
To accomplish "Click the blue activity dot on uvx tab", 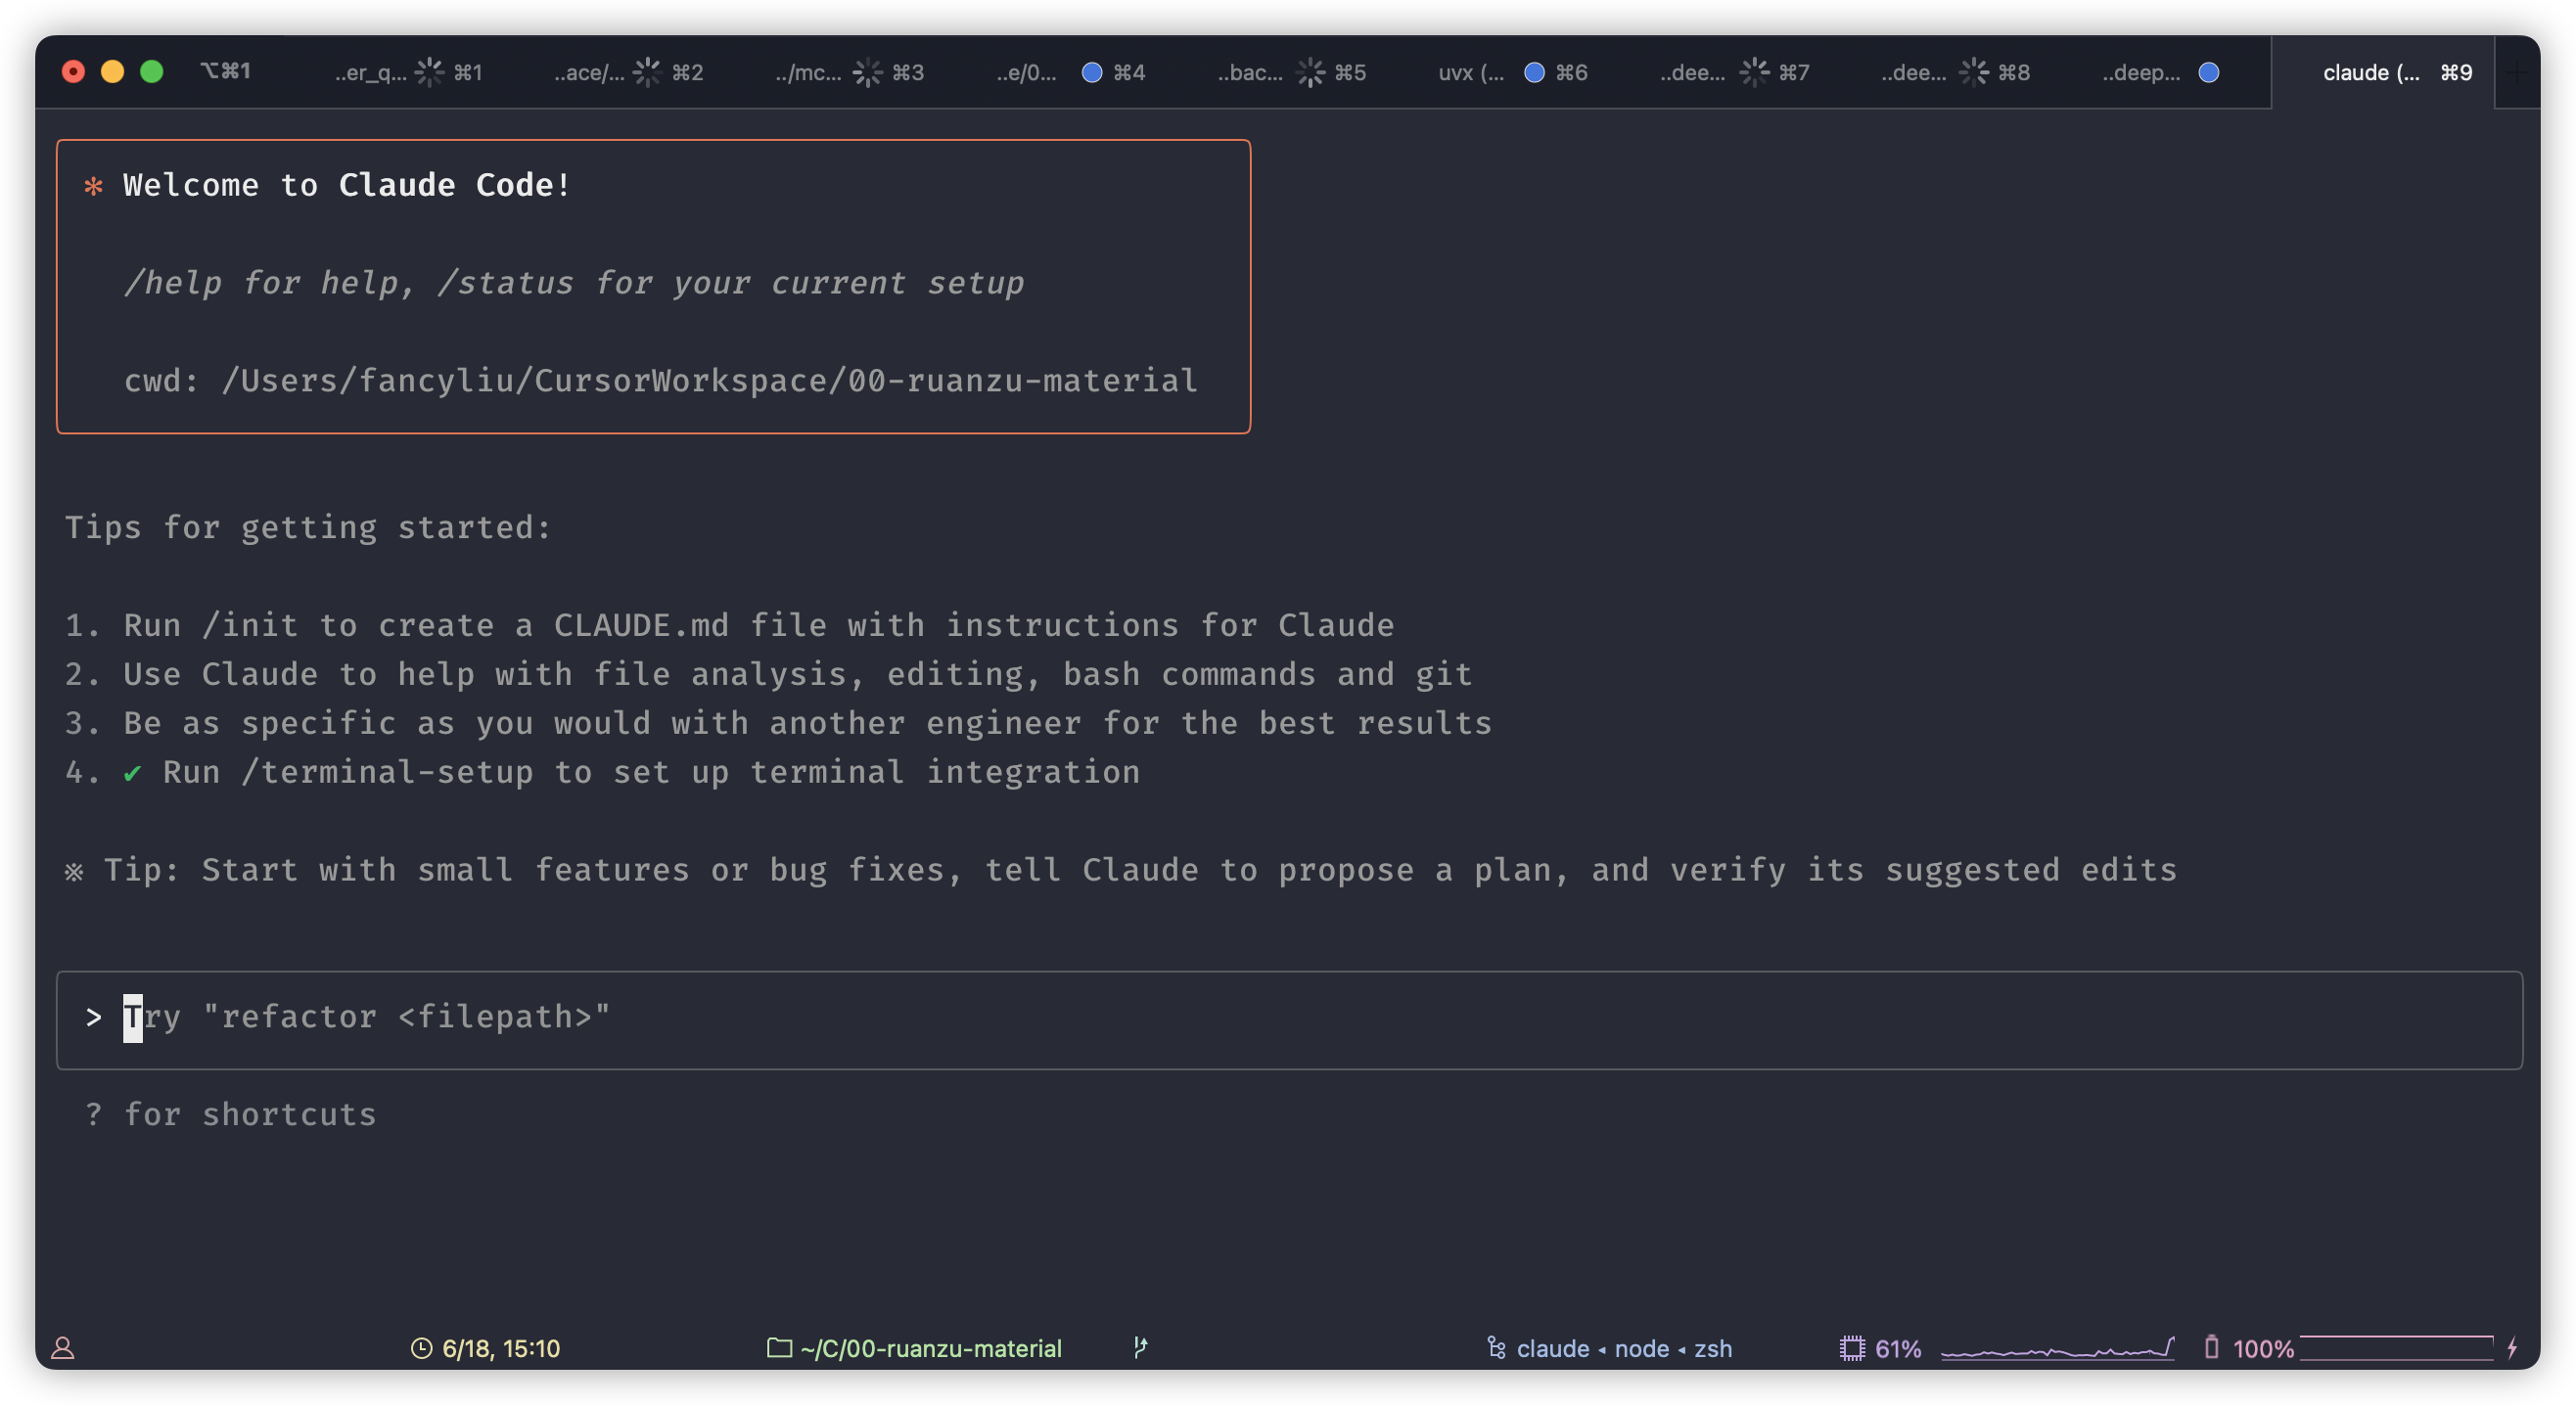I will (x=1534, y=72).
